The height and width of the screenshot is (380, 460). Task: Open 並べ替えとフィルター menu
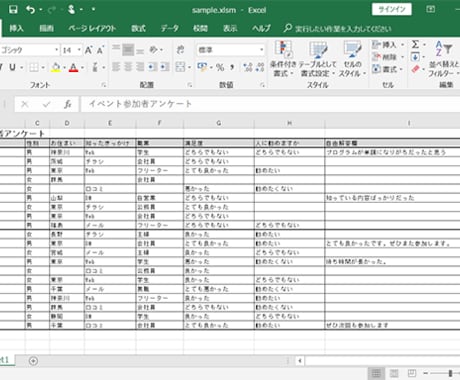pos(444,59)
